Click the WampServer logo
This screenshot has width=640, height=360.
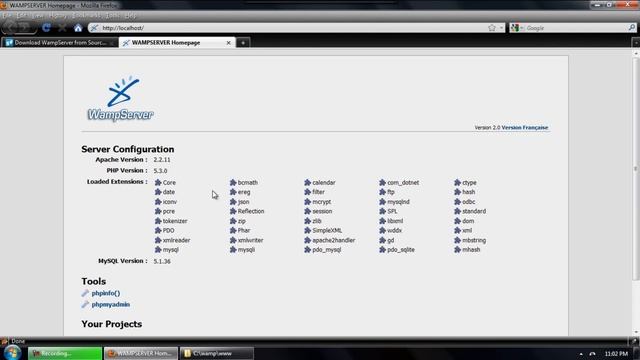(x=120, y=98)
